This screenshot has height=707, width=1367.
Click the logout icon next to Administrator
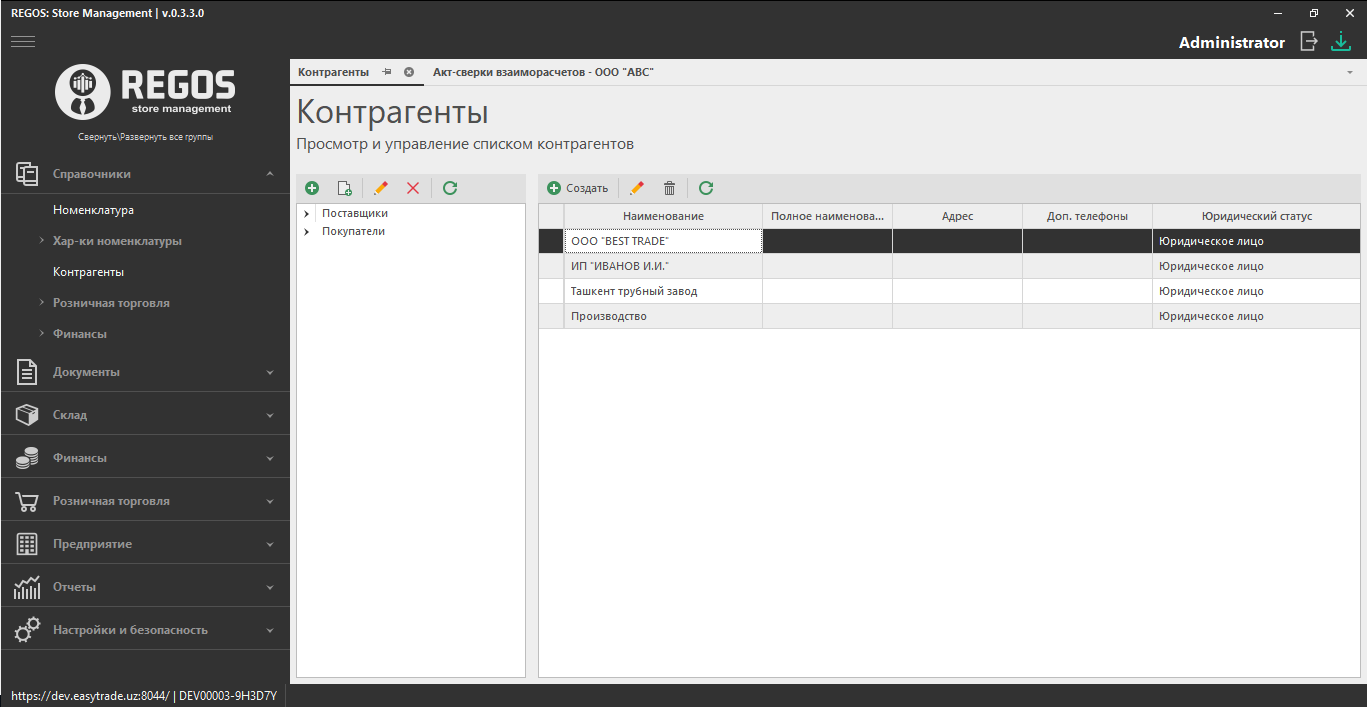[x=1308, y=41]
